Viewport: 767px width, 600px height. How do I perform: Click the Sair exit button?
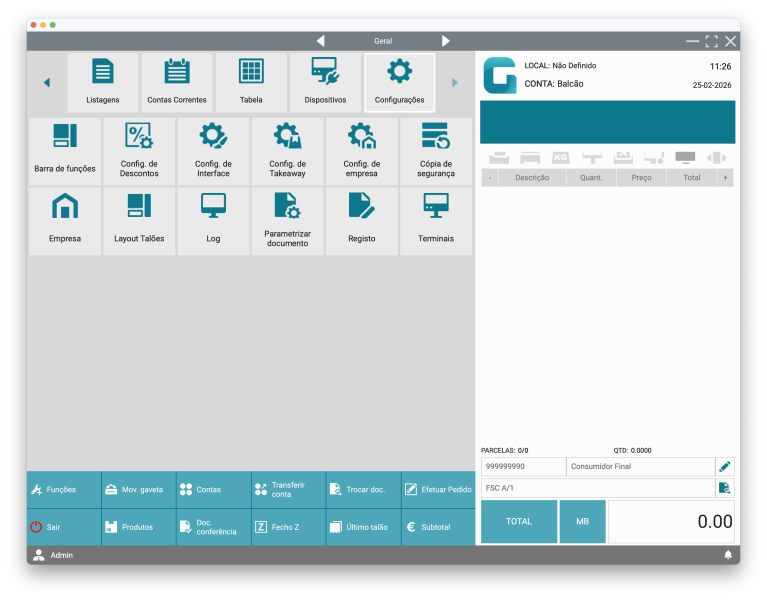(x=64, y=527)
